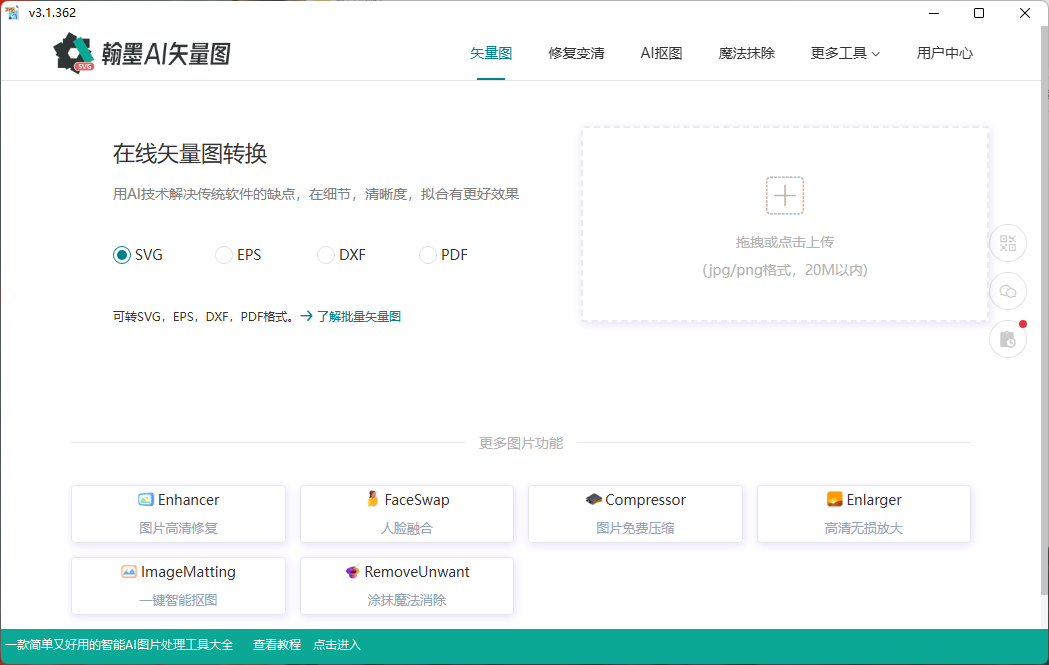Open the AI抠图 tab
1049x665 pixels.
click(x=661, y=54)
